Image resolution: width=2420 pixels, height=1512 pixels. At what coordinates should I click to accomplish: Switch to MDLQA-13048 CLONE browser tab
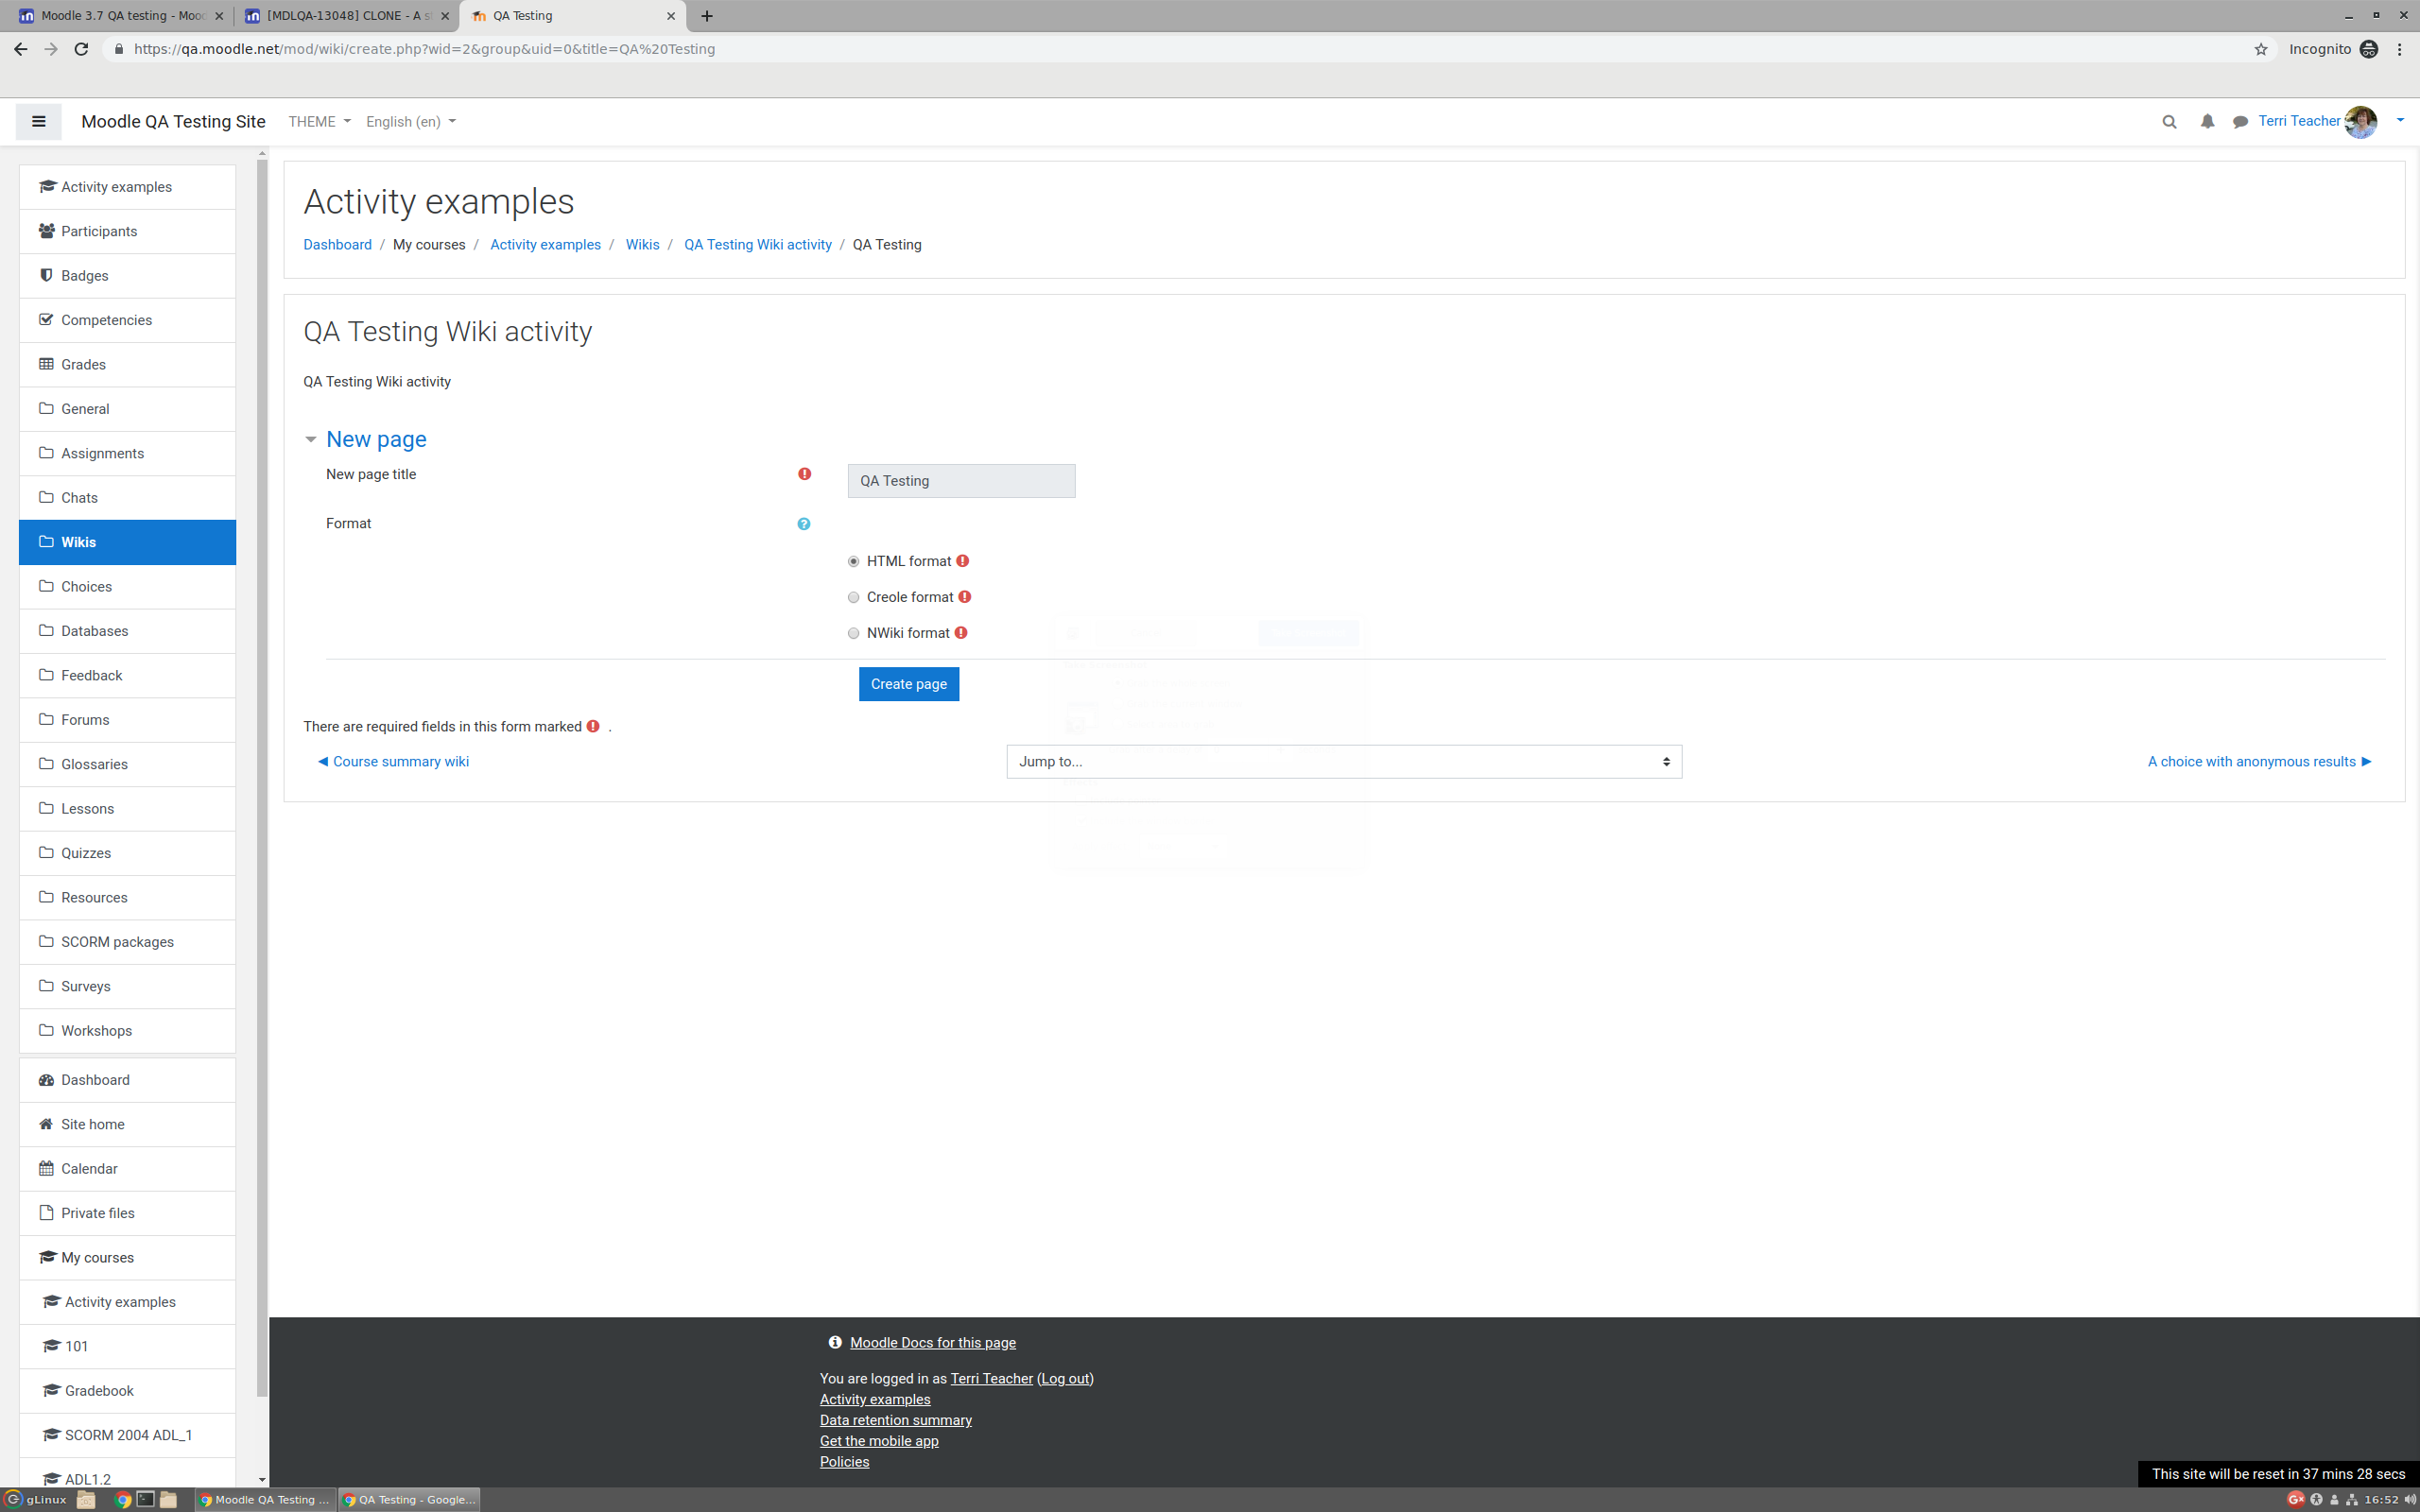click(x=346, y=16)
